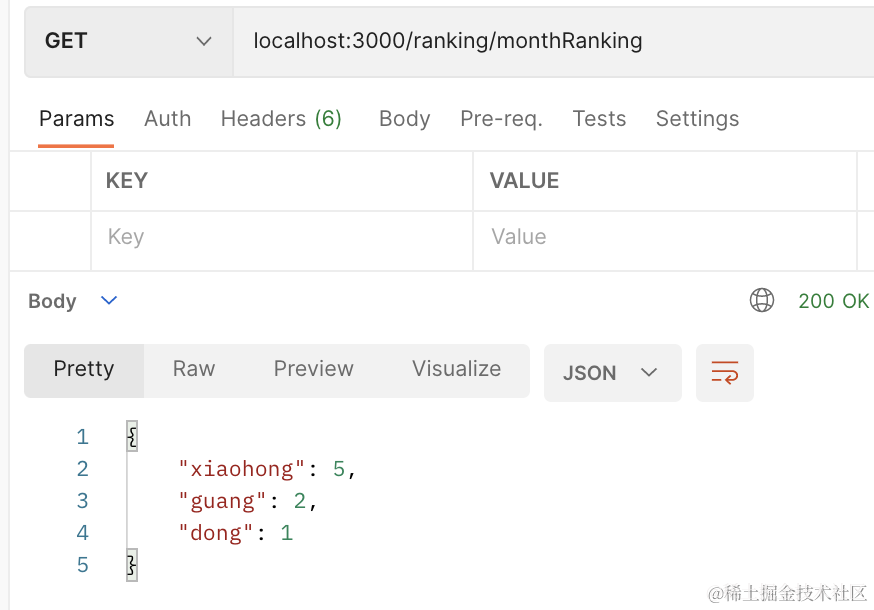Image resolution: width=874 pixels, height=610 pixels.
Task: Select the Pretty response view
Action: (84, 369)
